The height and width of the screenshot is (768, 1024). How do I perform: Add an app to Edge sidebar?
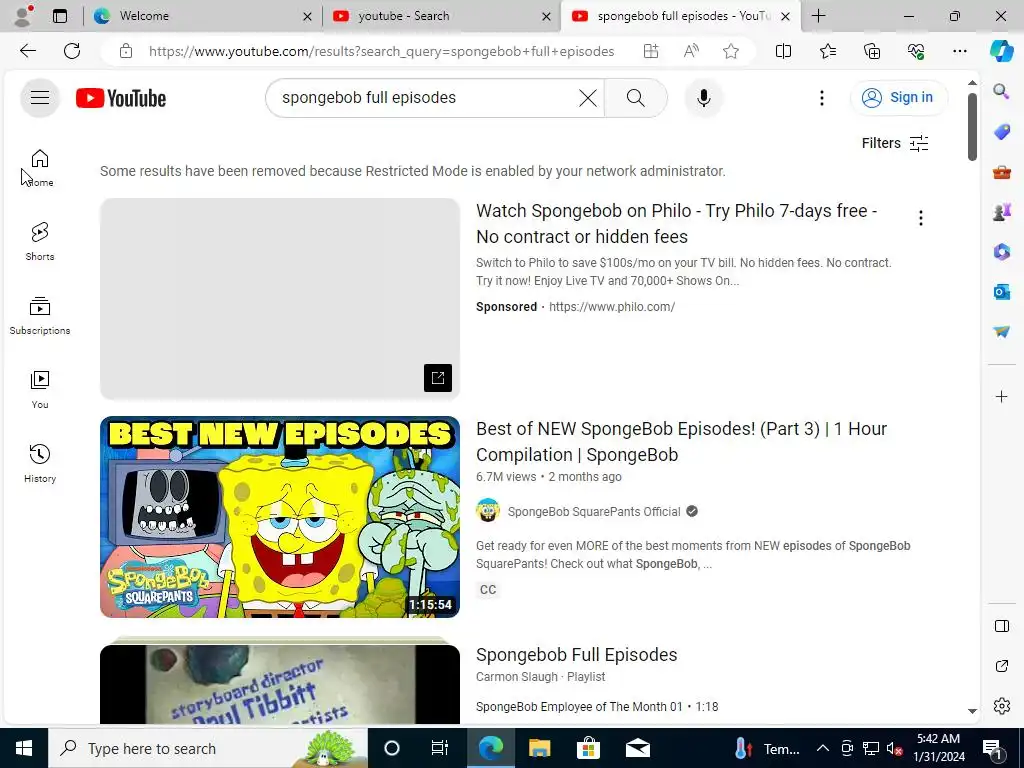point(1001,396)
